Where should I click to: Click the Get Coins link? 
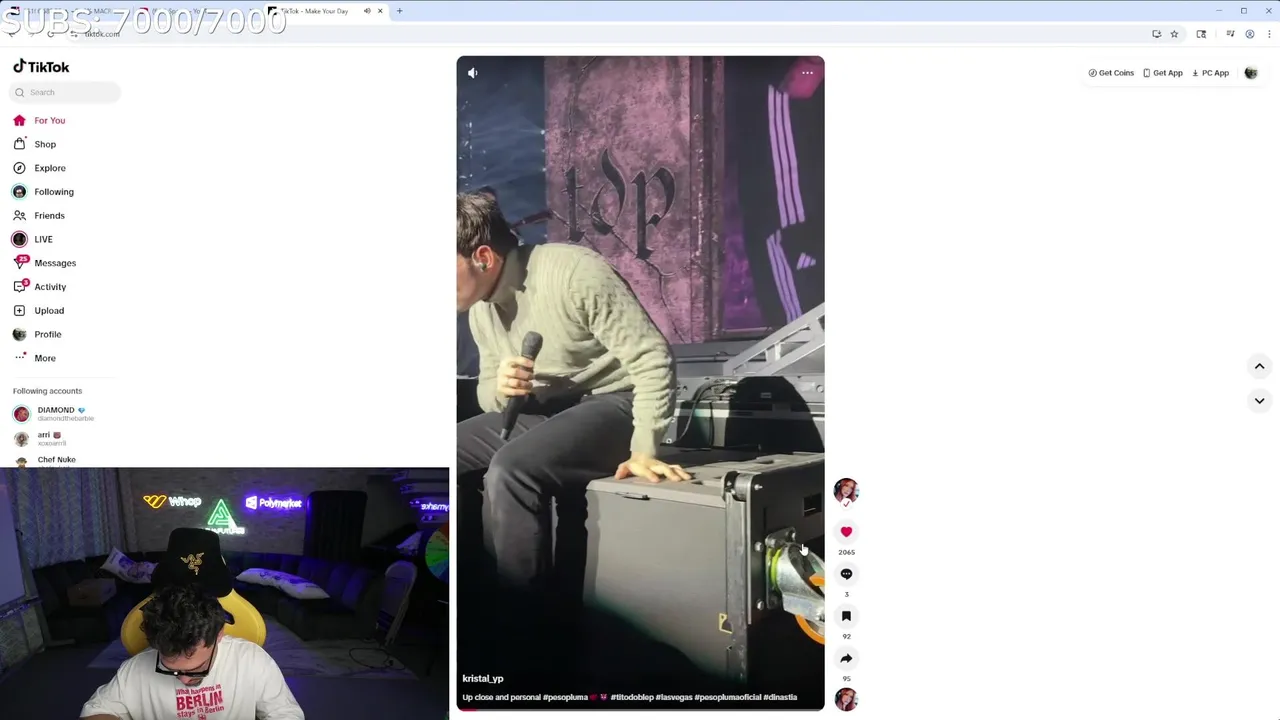[x=1111, y=73]
